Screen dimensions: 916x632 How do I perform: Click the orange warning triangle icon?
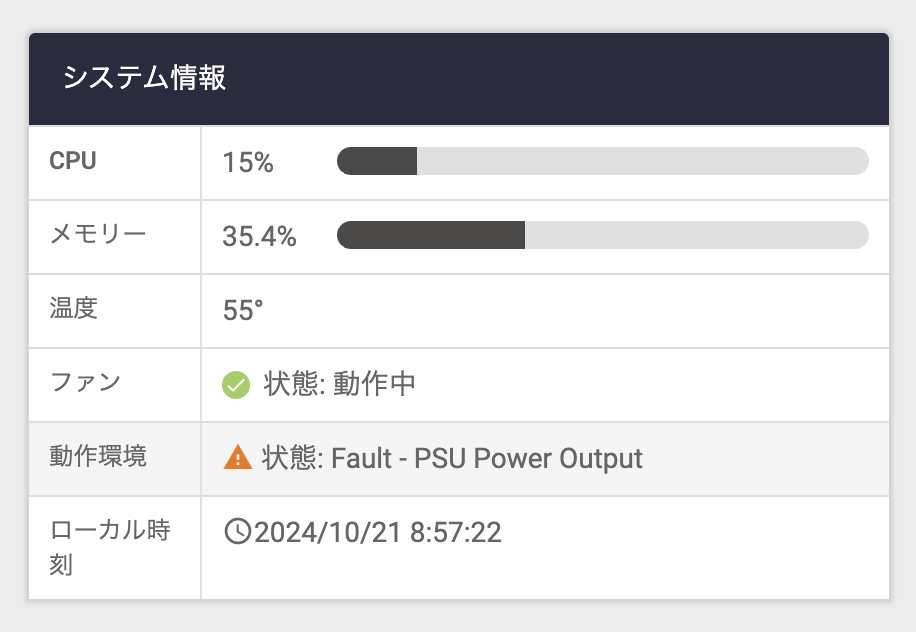(x=237, y=458)
